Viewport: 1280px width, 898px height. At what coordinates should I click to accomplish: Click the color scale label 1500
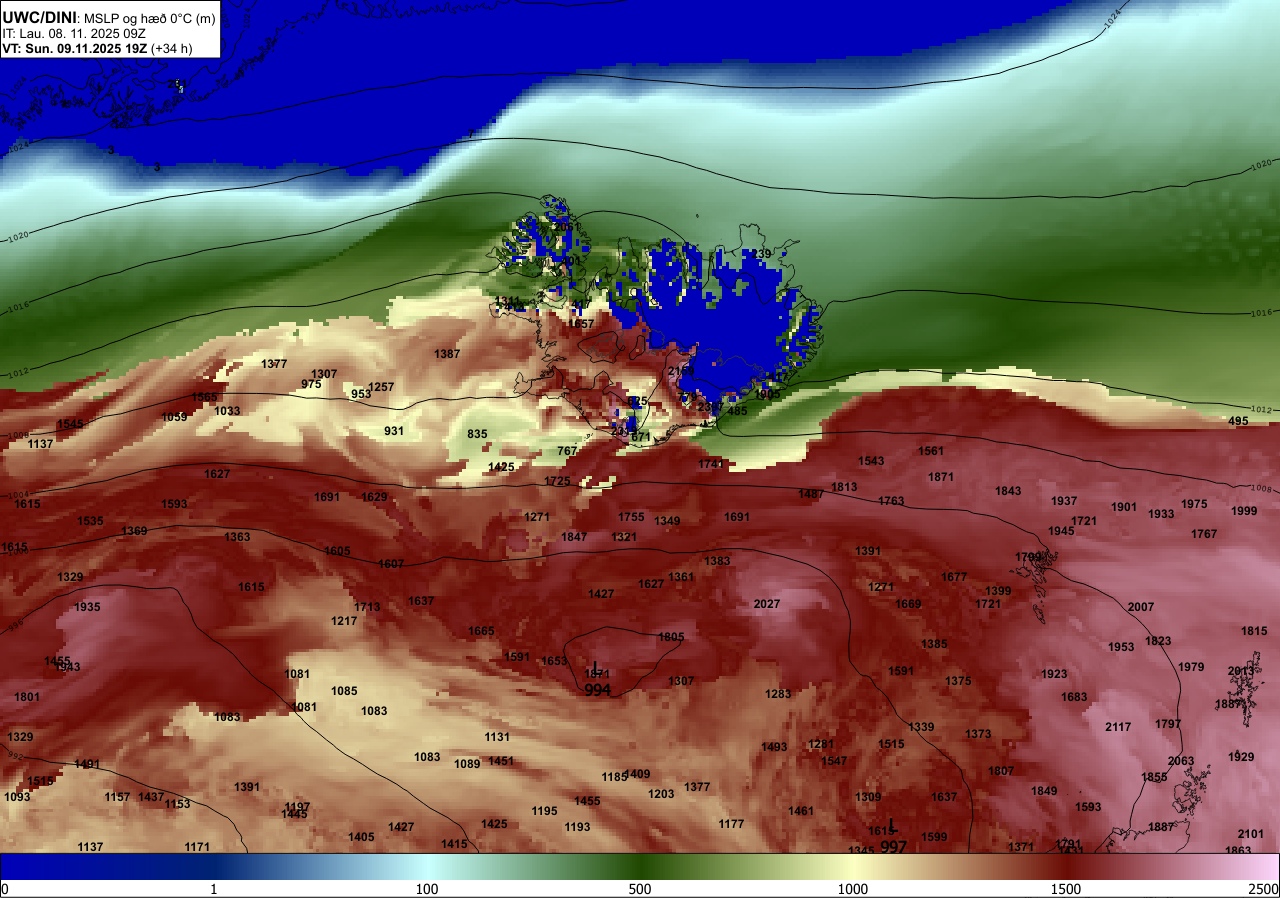pos(1066,889)
